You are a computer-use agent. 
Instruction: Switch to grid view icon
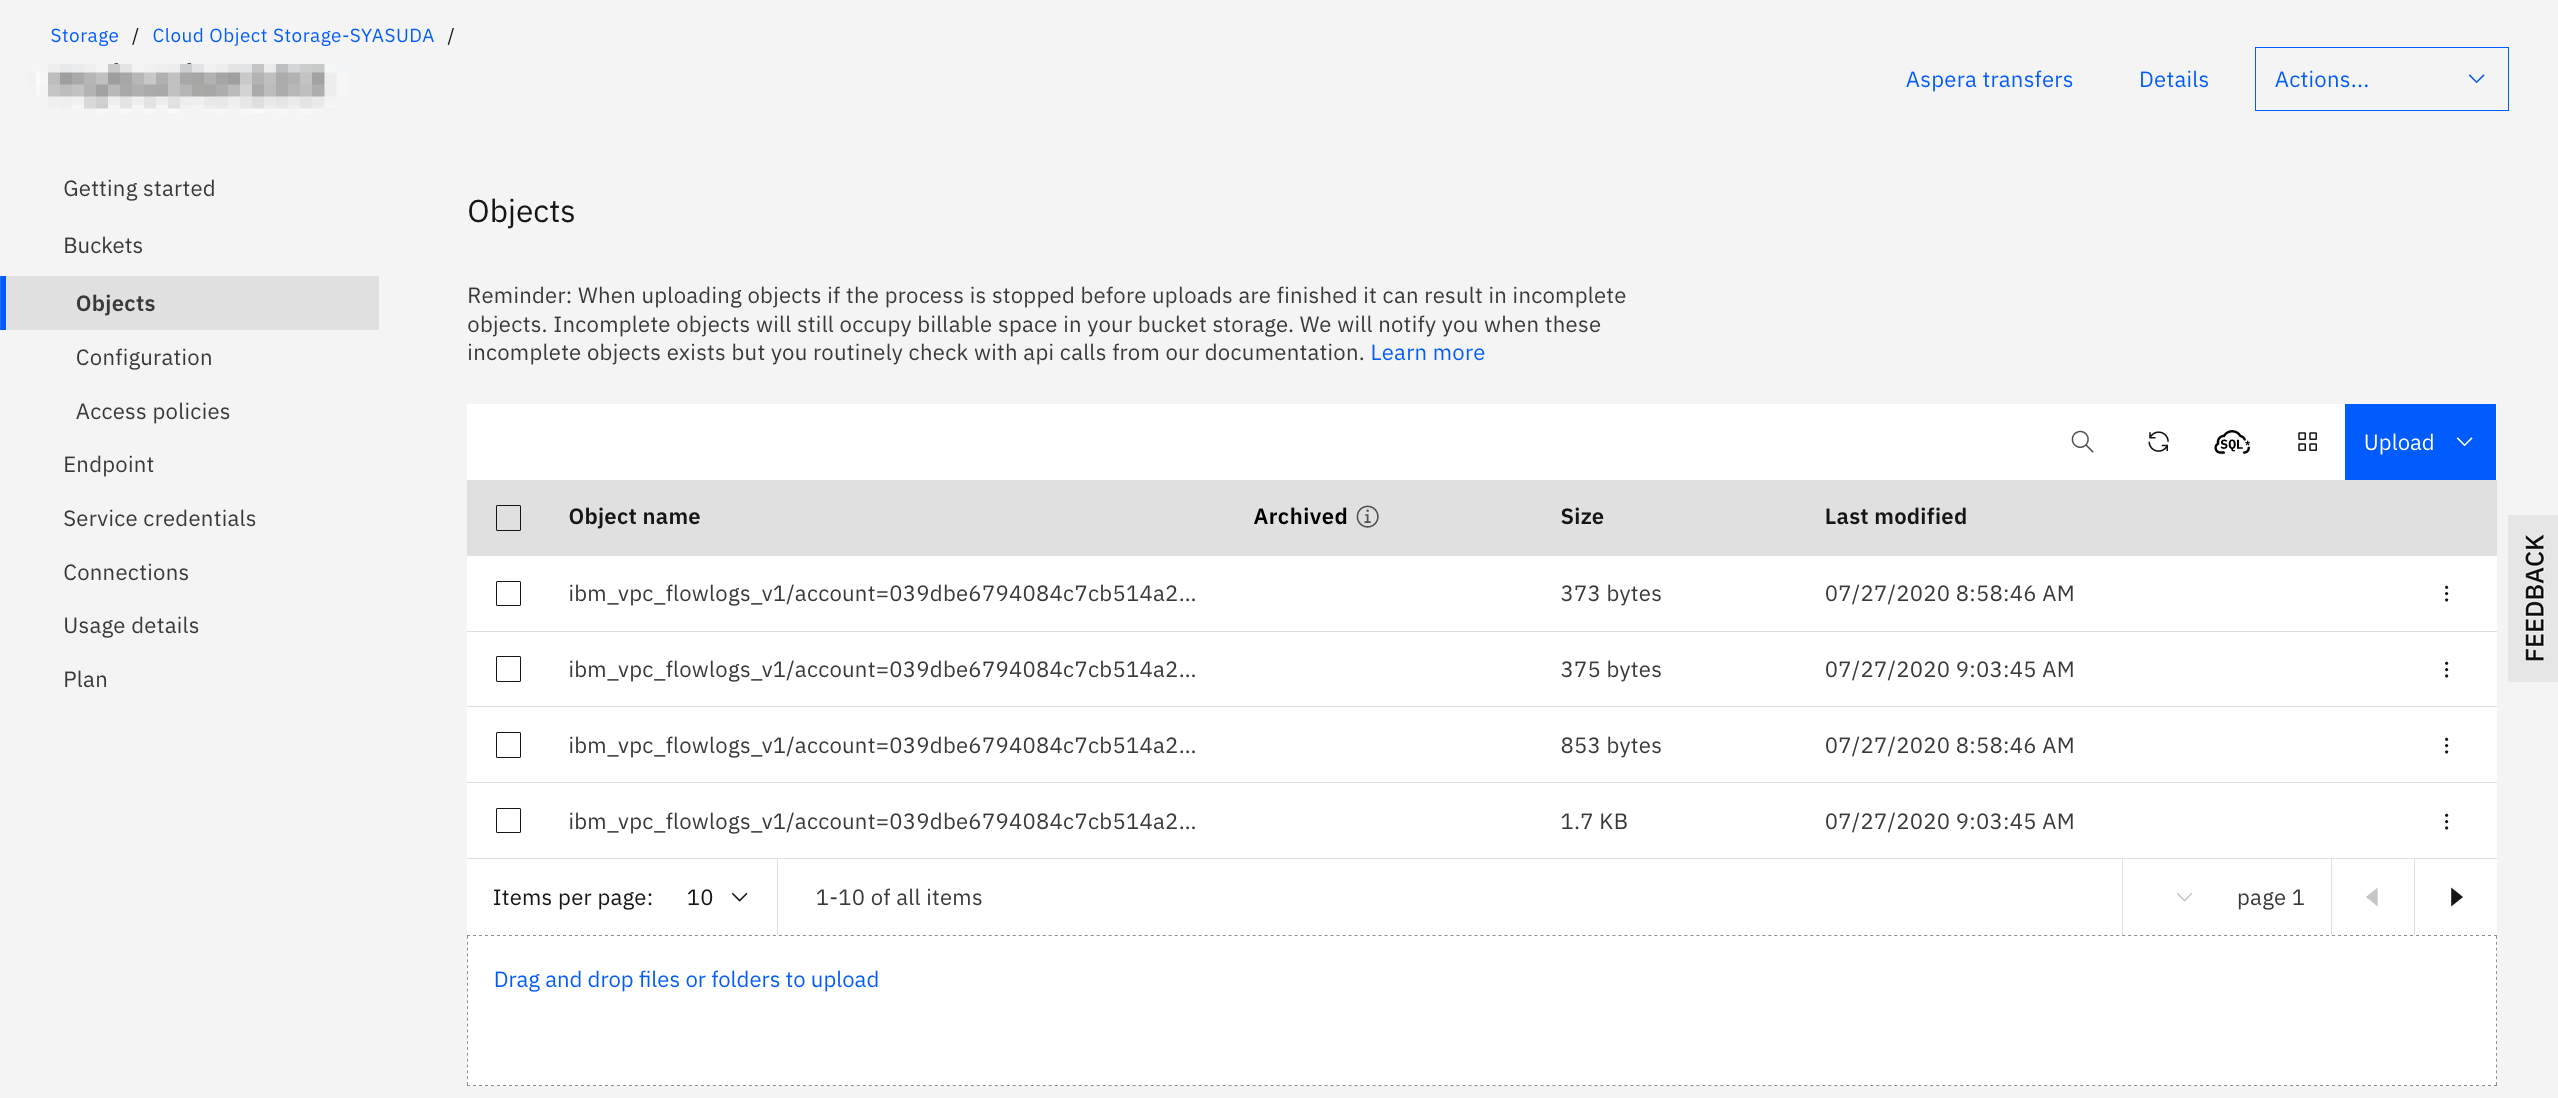click(x=2307, y=442)
